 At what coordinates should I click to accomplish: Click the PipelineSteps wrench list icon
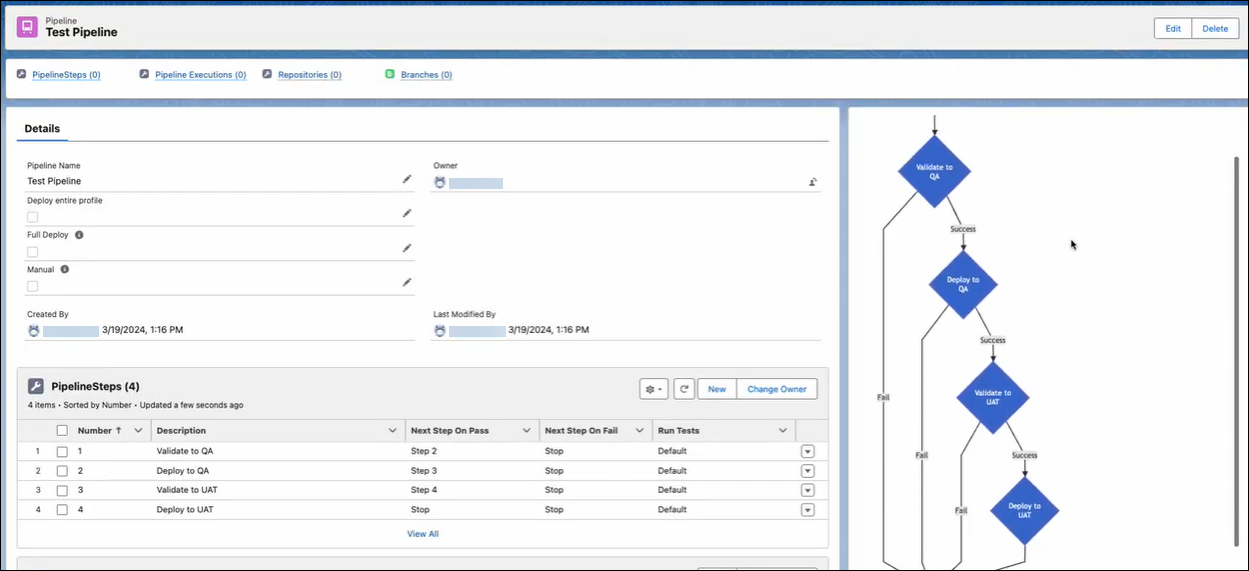coord(36,386)
